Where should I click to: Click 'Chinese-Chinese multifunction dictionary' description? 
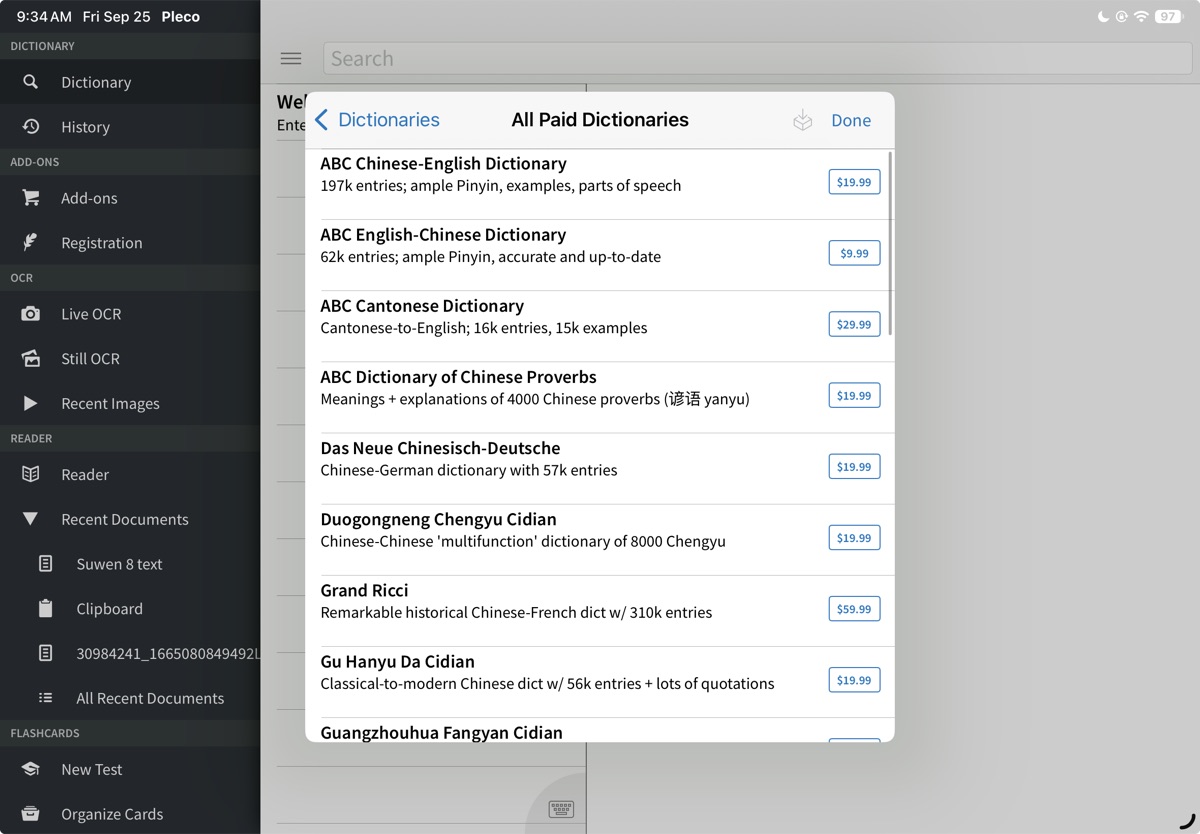click(523, 541)
